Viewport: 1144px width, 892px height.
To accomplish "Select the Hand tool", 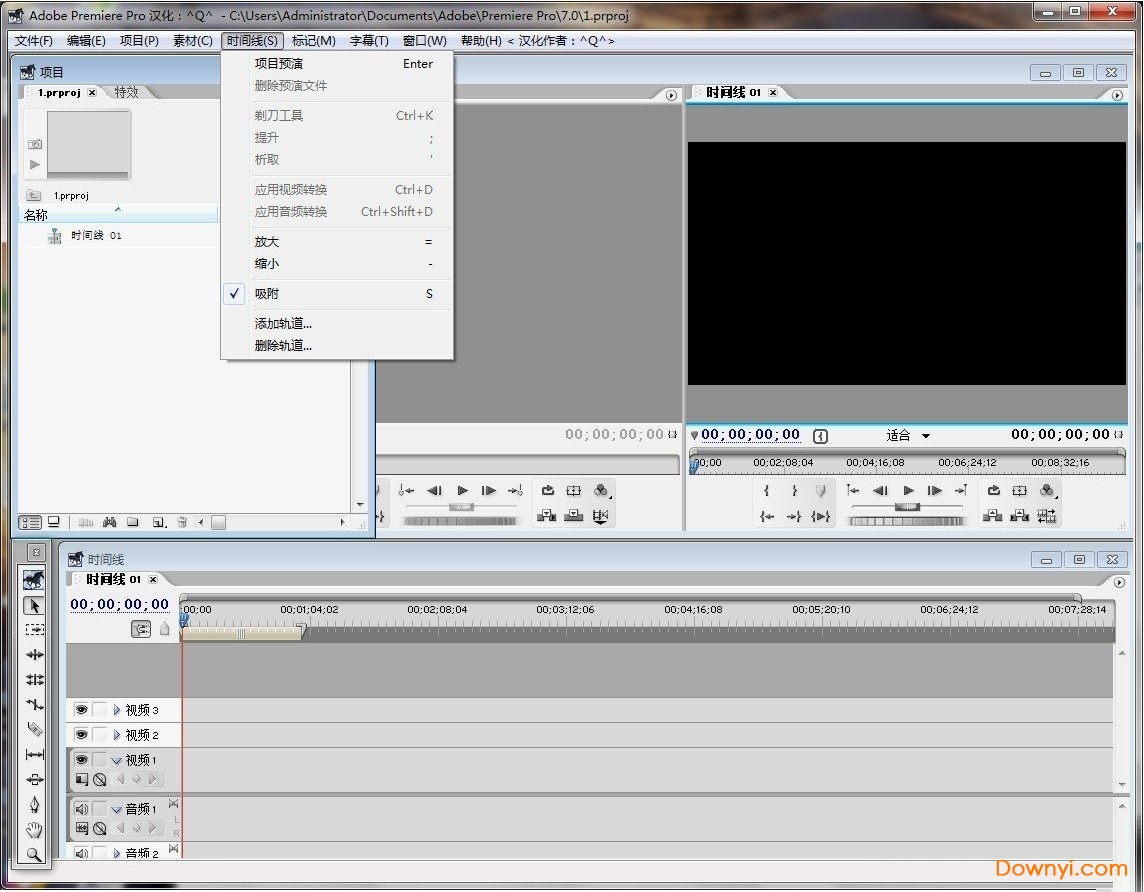I will pyautogui.click(x=34, y=829).
